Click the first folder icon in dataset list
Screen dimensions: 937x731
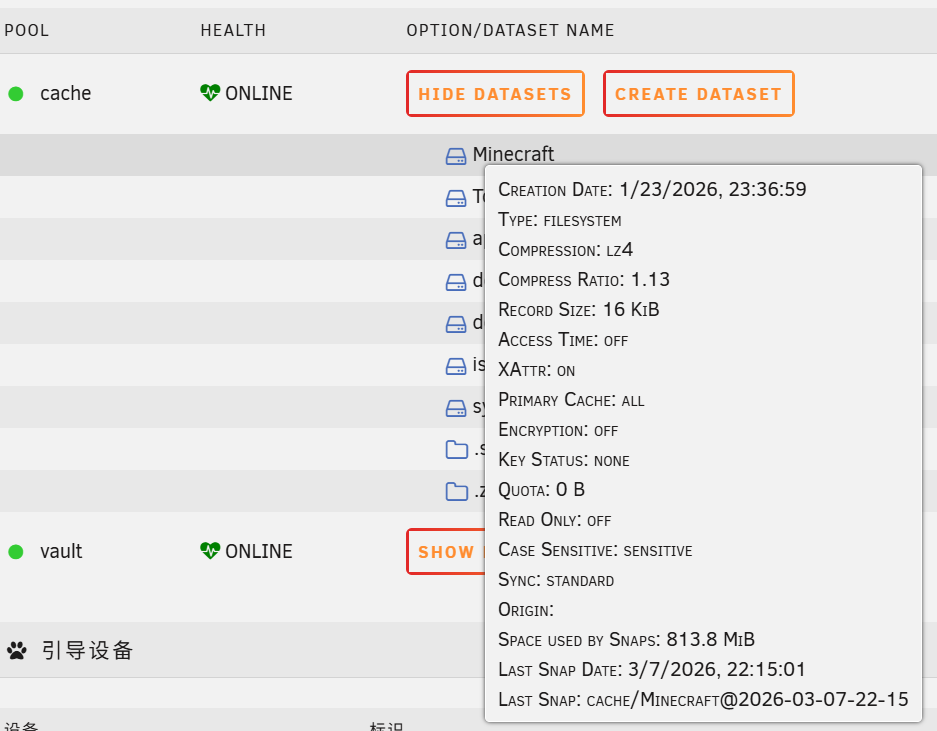[457, 449]
